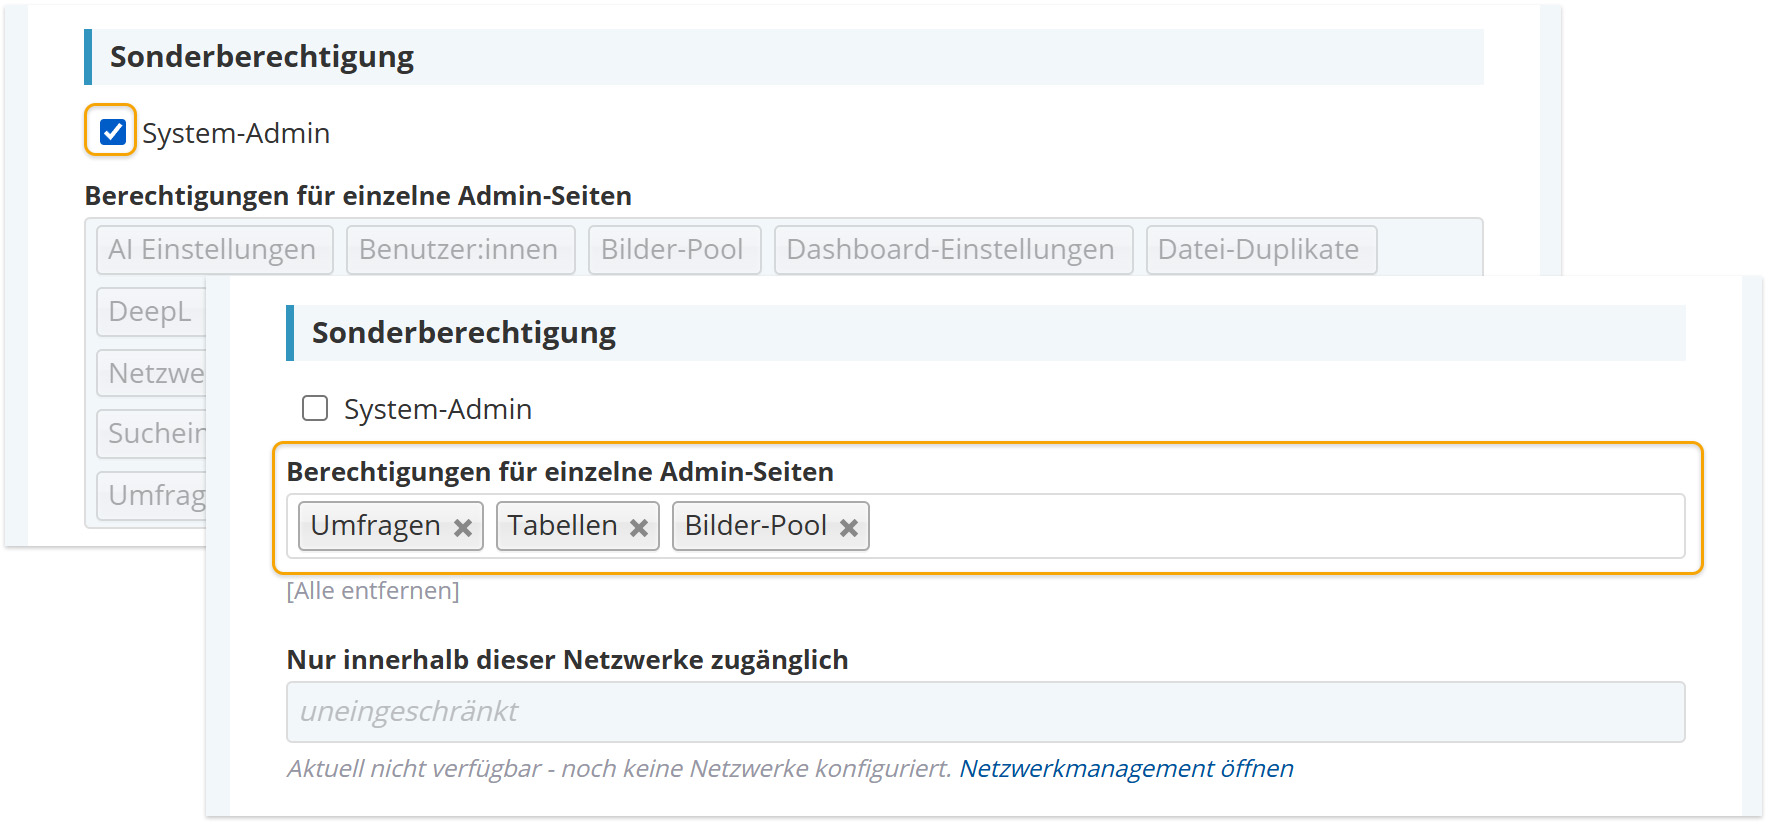Screen dimensions: 1775x825
Task: Click the Umfragen tag label
Action: coord(375,525)
